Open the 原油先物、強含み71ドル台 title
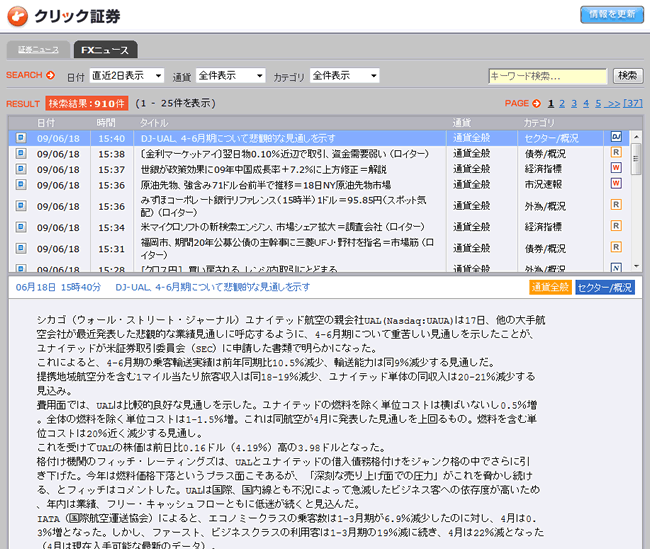 pos(265,185)
